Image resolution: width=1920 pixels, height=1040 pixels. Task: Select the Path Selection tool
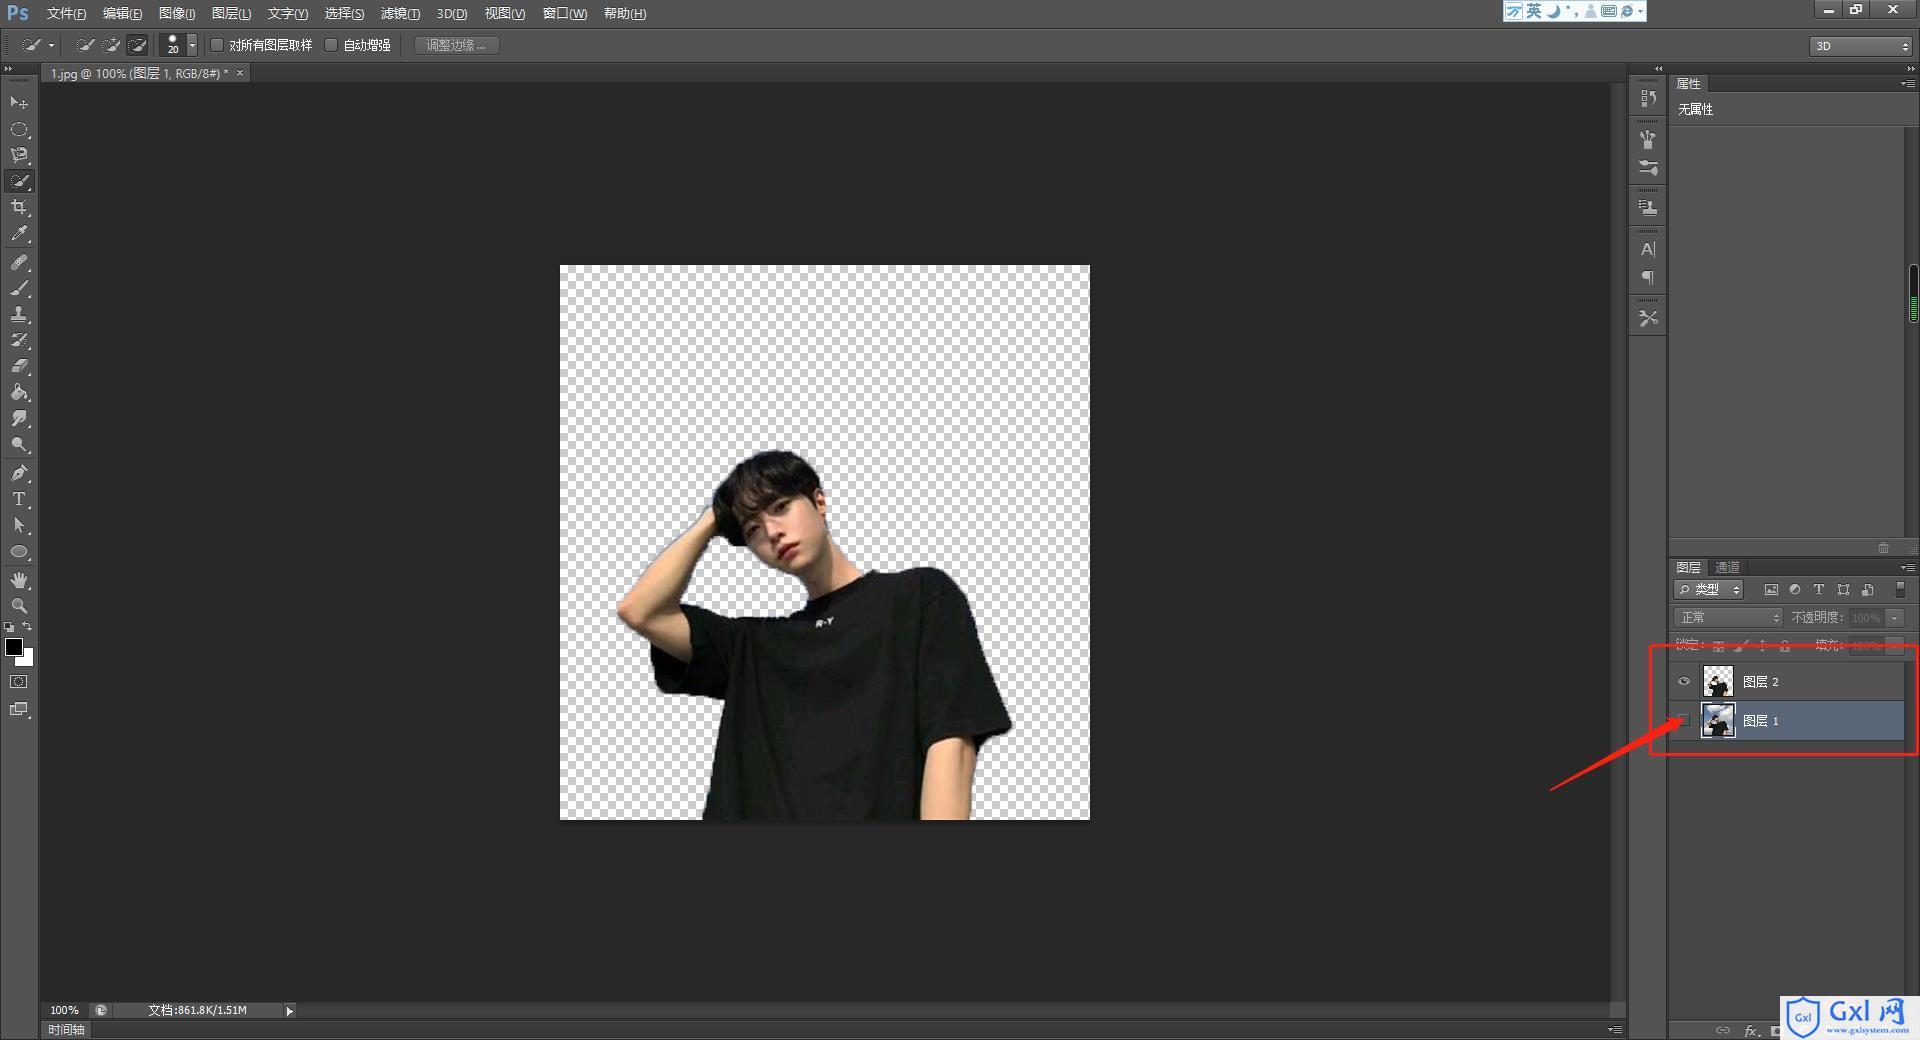19,525
